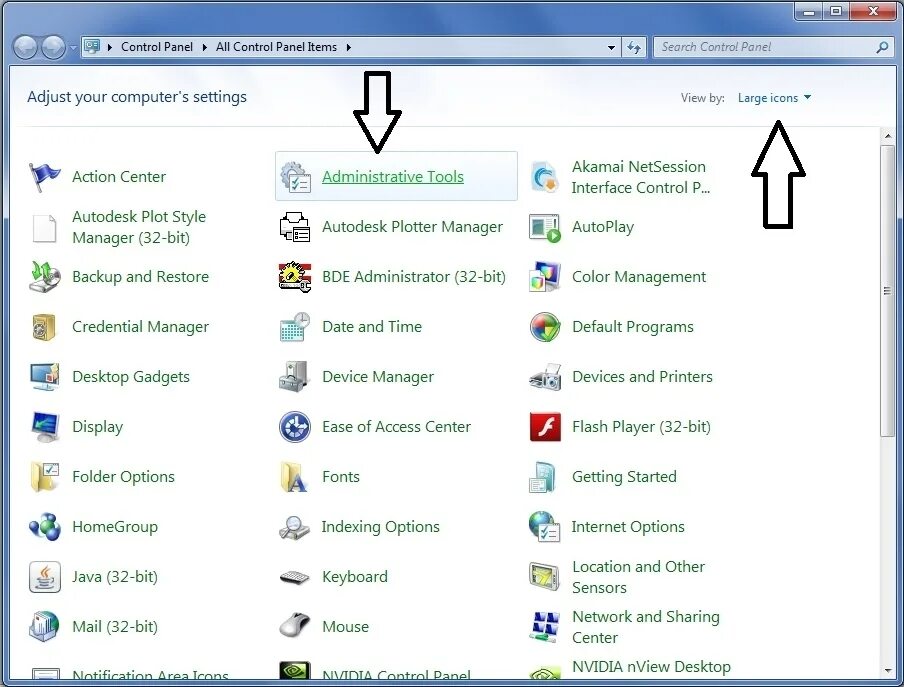Screen dimensions: 904x687
Task: Open the Folder Options icon
Action: coord(44,477)
